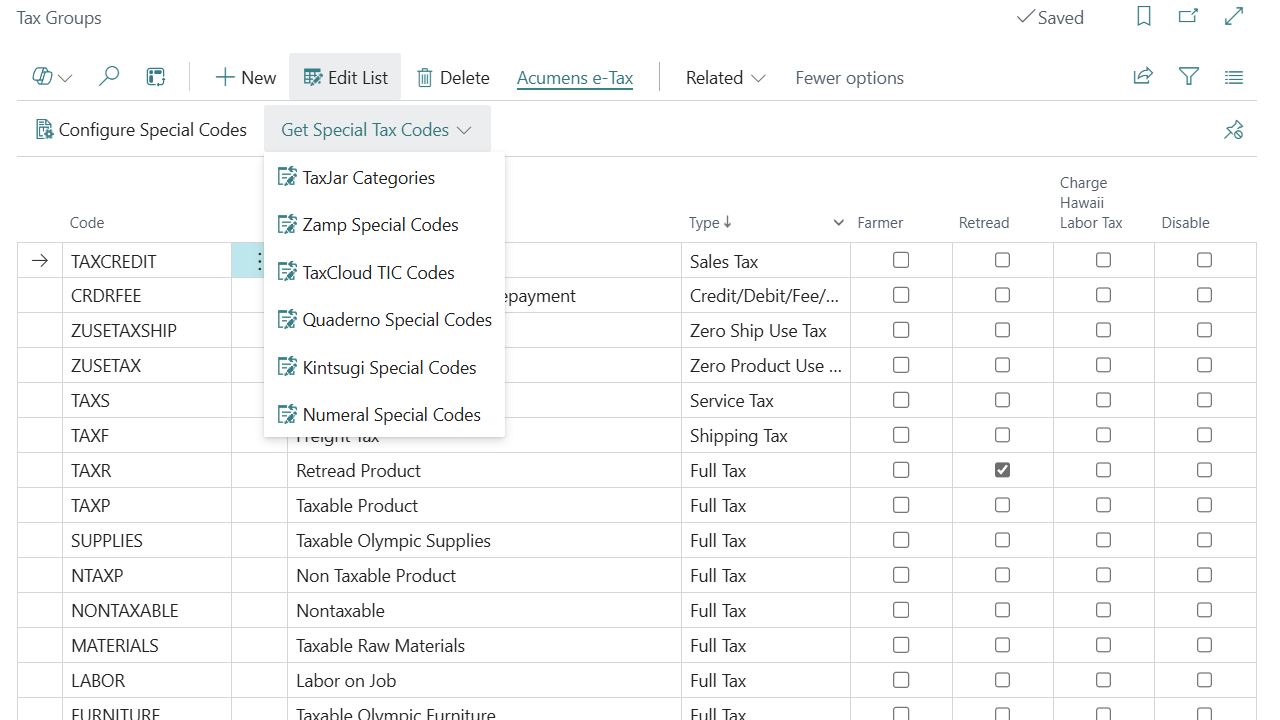1280x720 pixels.
Task: Click the share icon in toolbar
Action: pyautogui.click(x=1143, y=77)
